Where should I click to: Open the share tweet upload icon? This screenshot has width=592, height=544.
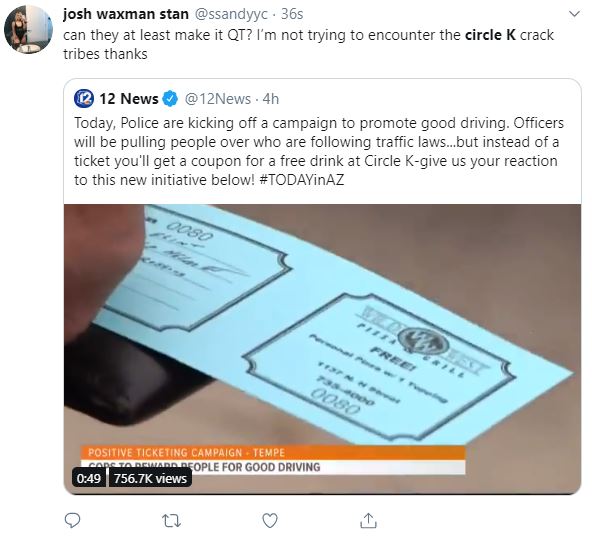(x=368, y=520)
